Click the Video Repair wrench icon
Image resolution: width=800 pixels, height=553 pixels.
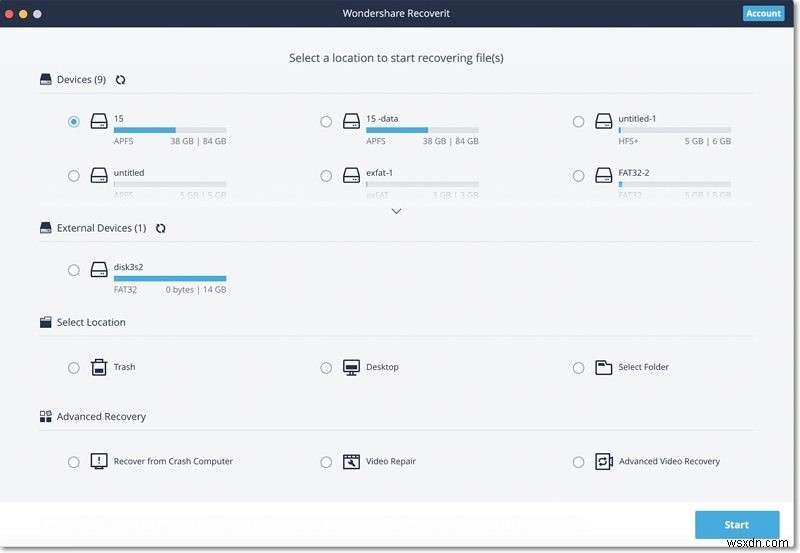point(351,461)
